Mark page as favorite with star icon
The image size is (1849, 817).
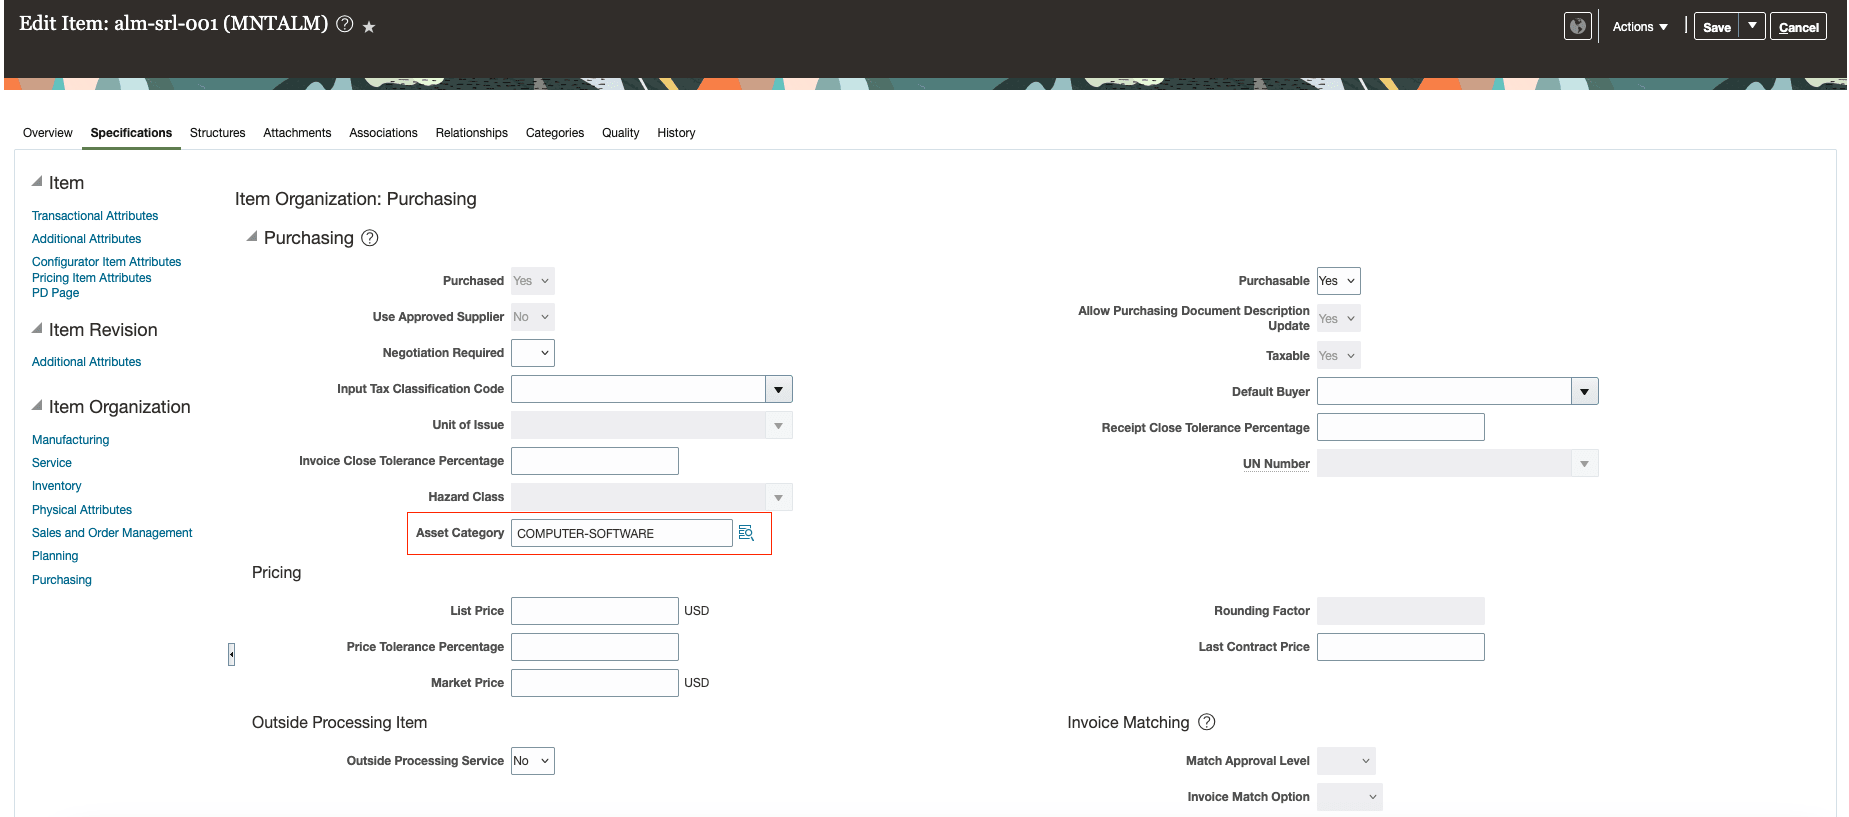(x=369, y=27)
